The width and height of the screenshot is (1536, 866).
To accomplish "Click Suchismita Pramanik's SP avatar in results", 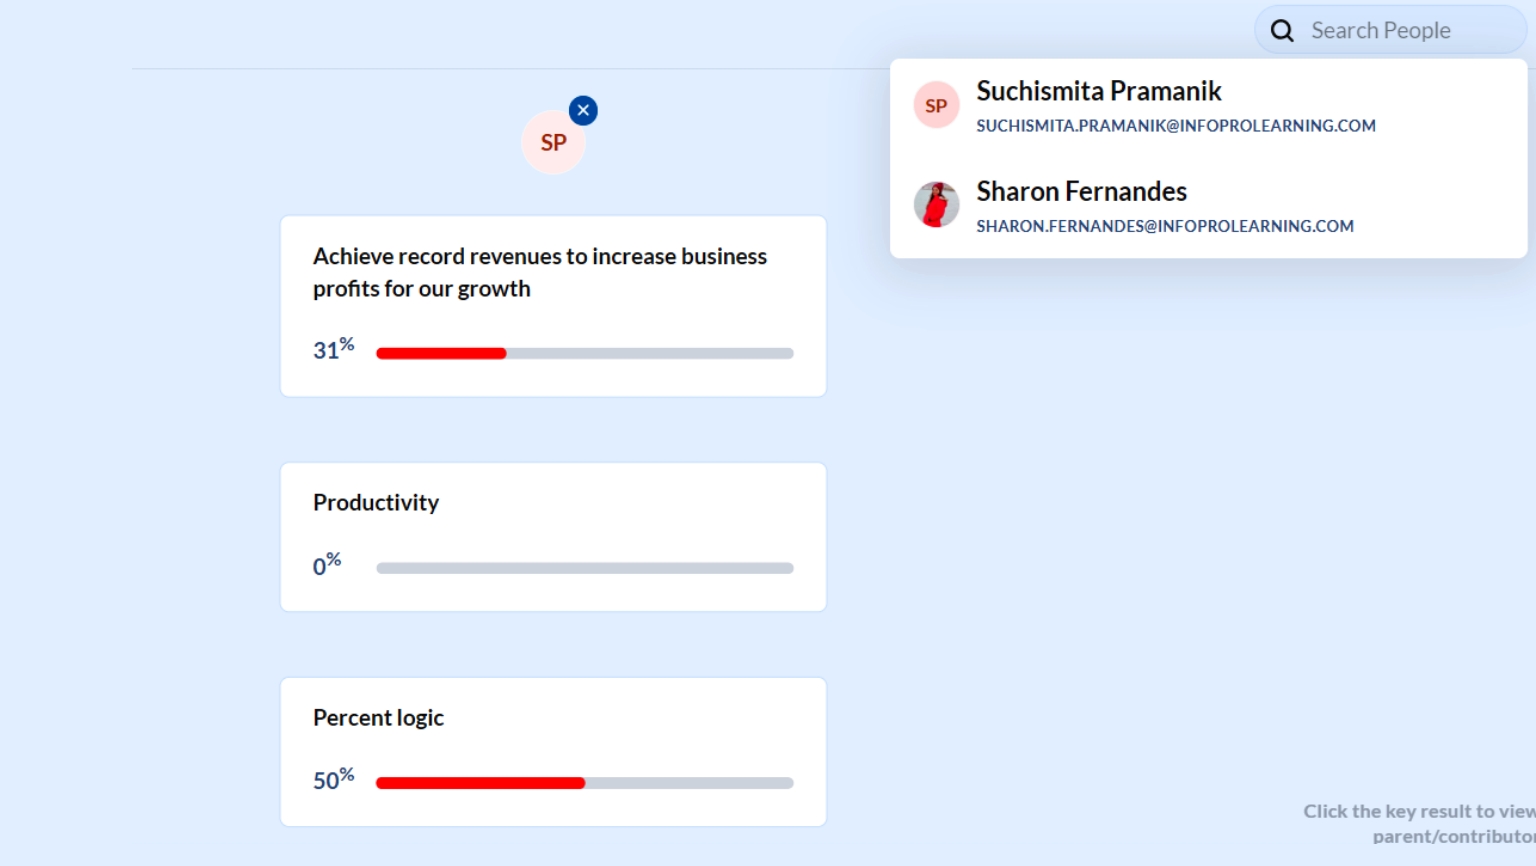I will click(936, 105).
